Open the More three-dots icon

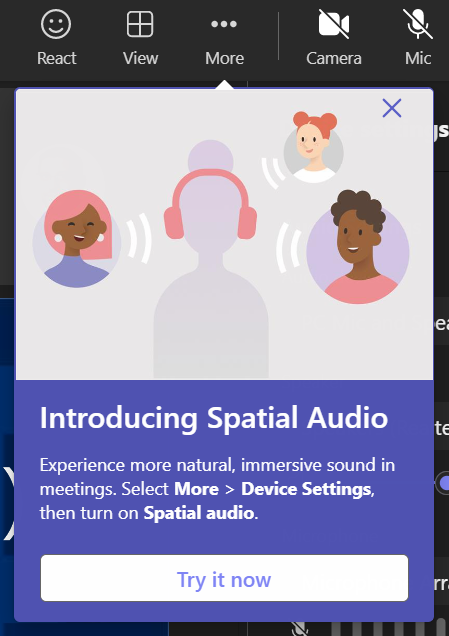pyautogui.click(x=224, y=24)
